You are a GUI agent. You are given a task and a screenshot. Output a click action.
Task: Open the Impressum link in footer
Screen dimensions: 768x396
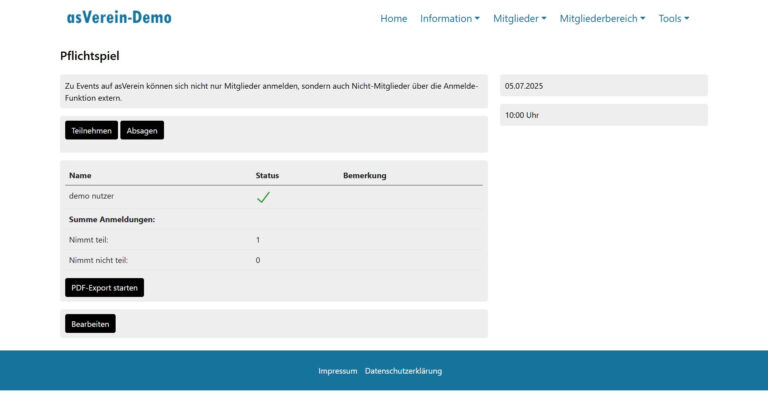point(337,371)
